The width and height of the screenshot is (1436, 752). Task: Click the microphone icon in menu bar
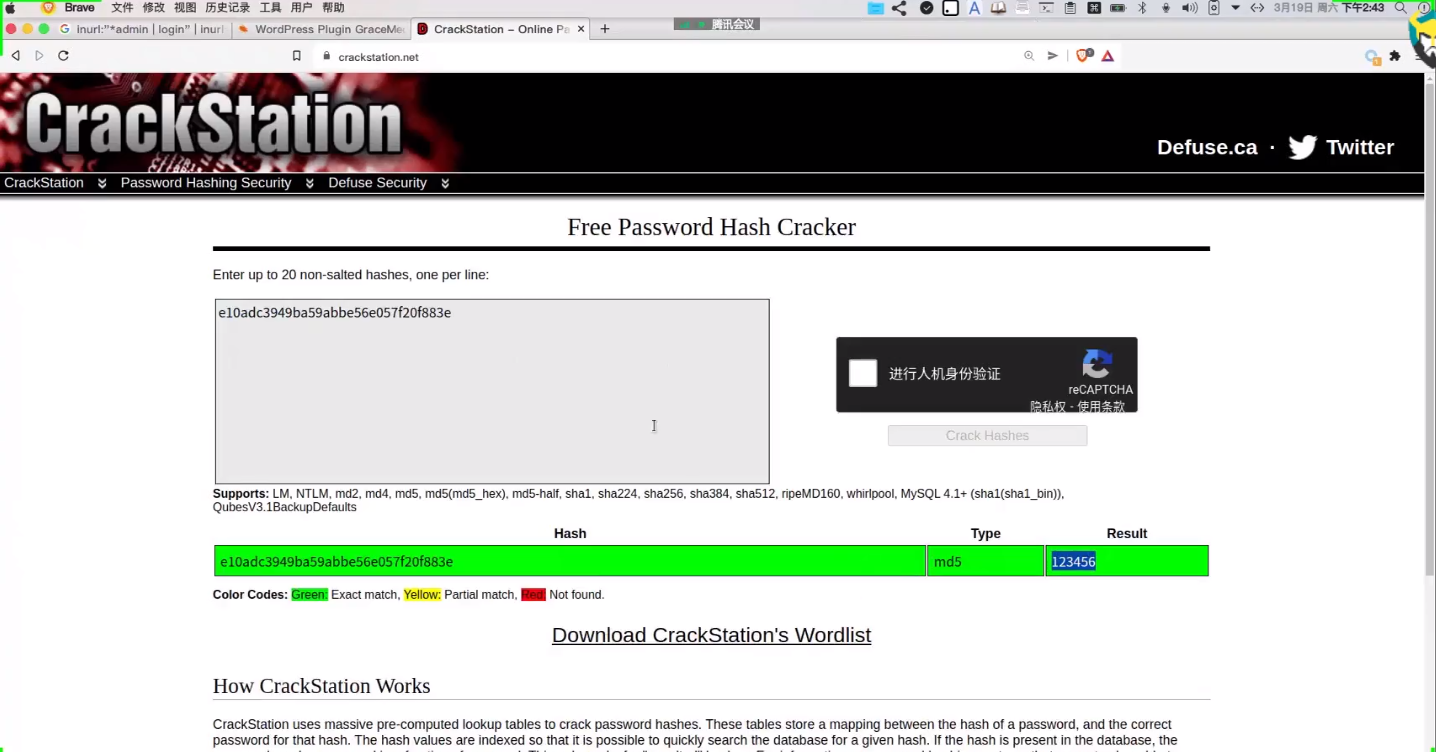[x=1166, y=8]
